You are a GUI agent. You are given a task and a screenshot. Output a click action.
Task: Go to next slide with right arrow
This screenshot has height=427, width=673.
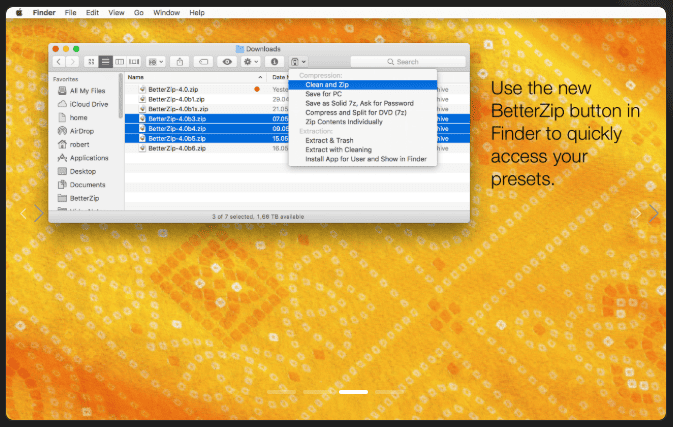tap(654, 213)
